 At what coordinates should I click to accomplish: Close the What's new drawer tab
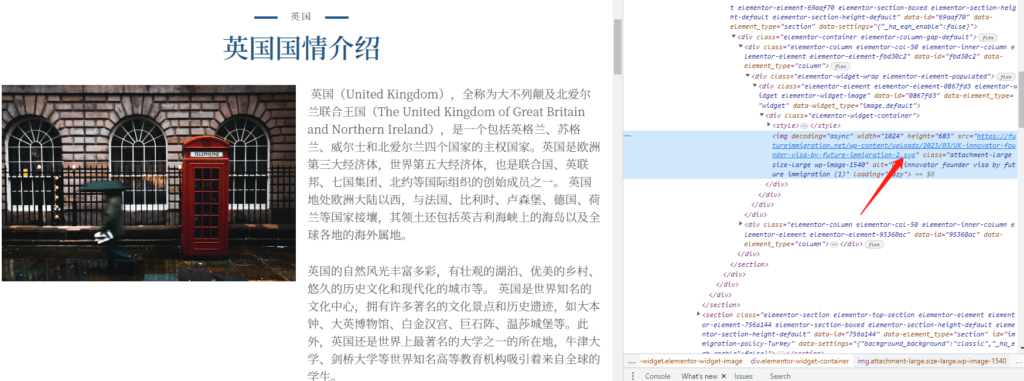point(724,376)
